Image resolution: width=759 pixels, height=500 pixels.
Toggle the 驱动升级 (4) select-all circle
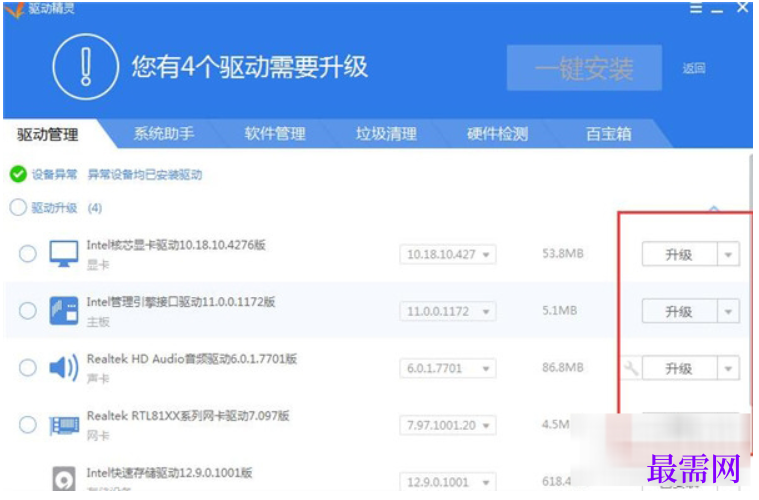point(18,207)
